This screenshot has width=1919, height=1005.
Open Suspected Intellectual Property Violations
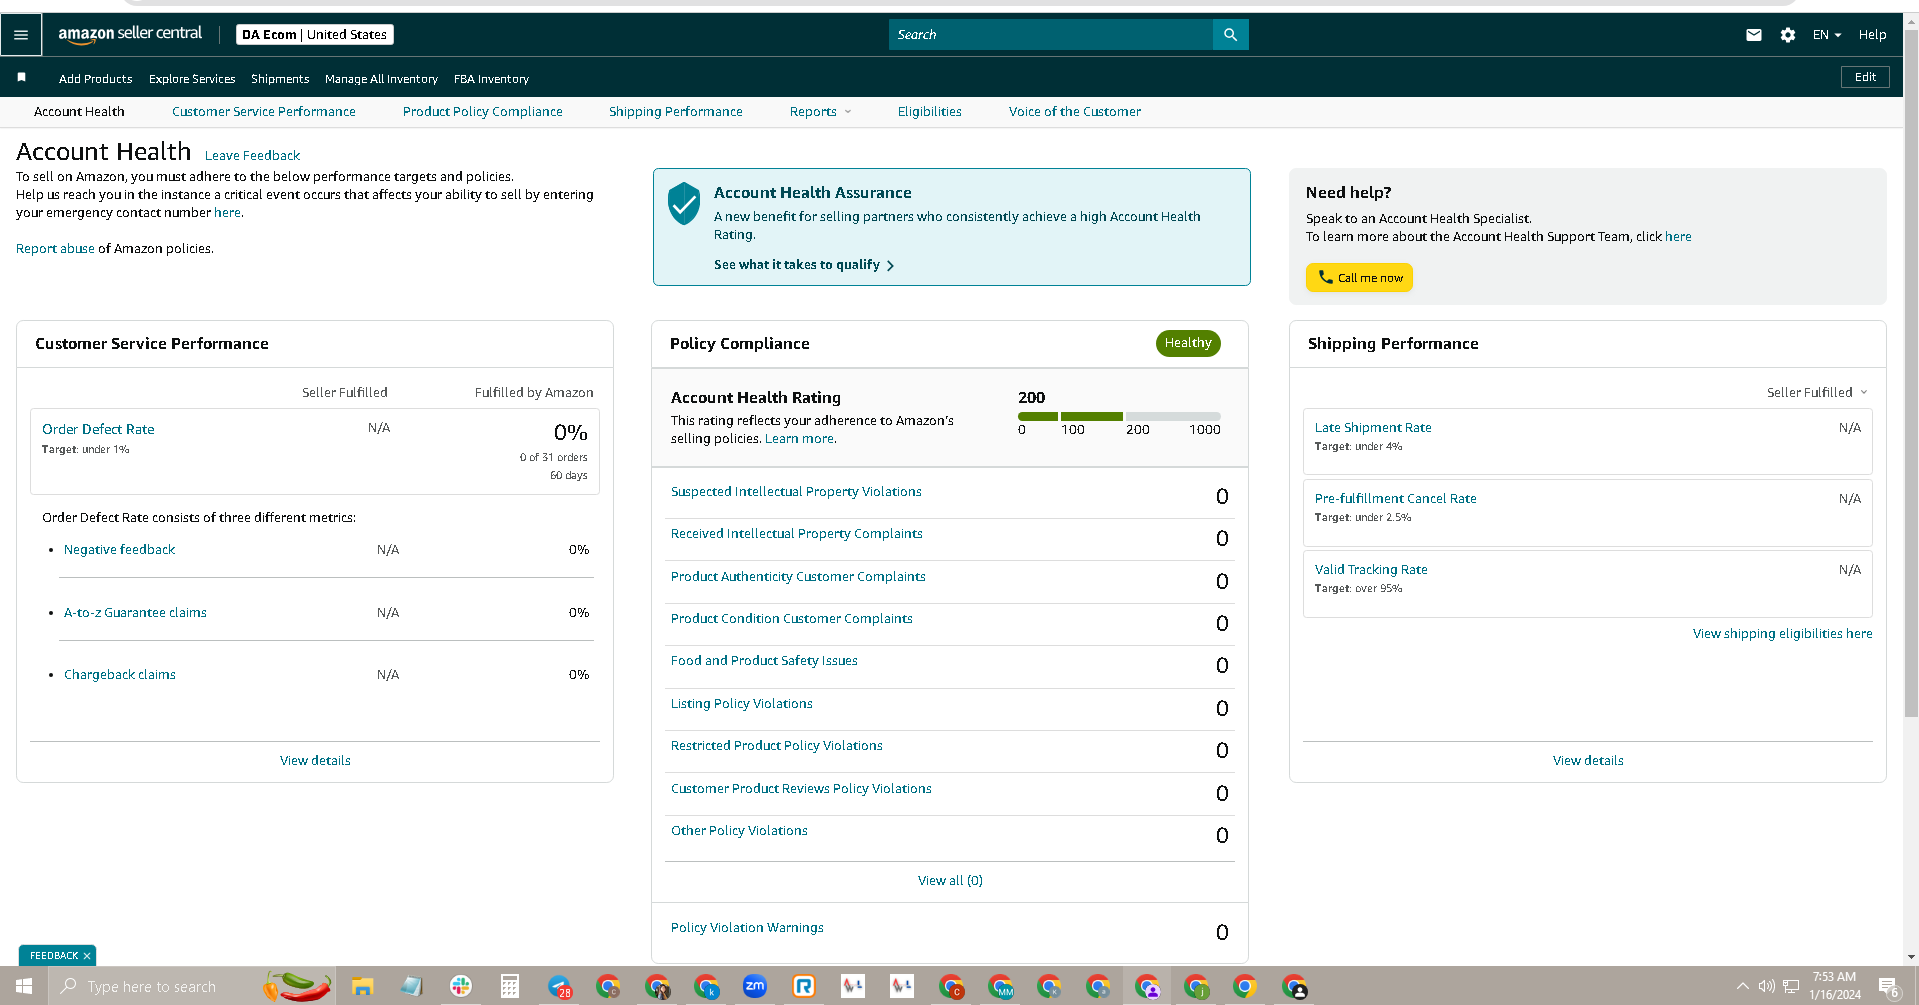click(x=796, y=492)
